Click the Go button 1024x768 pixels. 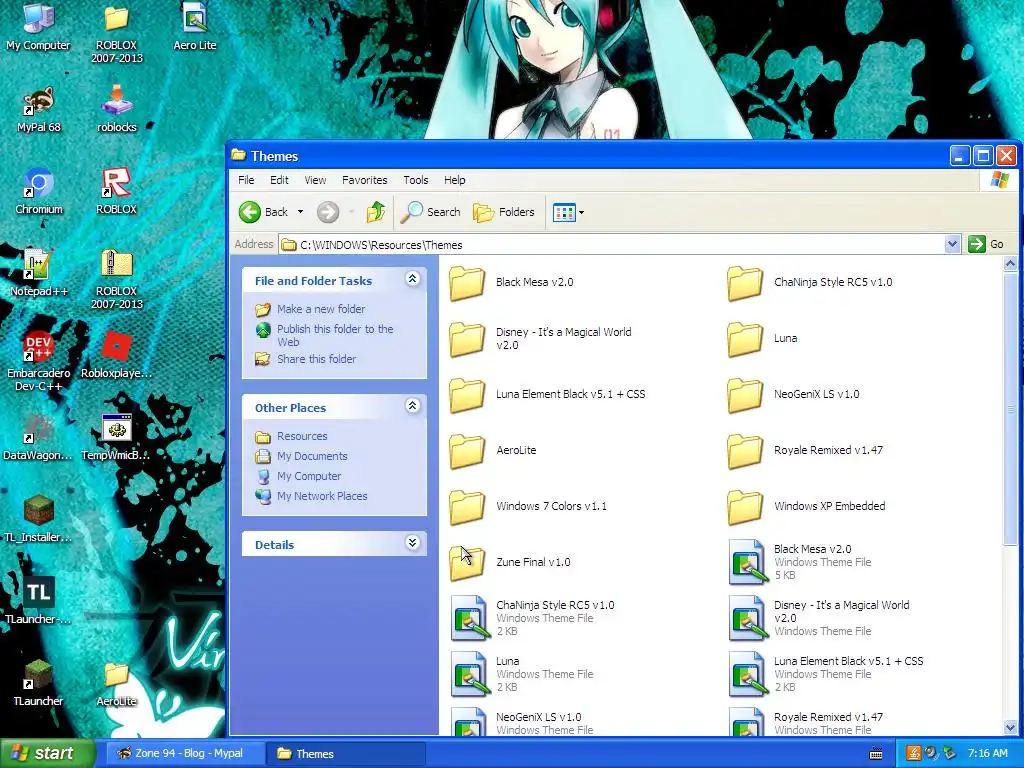pyautogui.click(x=986, y=244)
